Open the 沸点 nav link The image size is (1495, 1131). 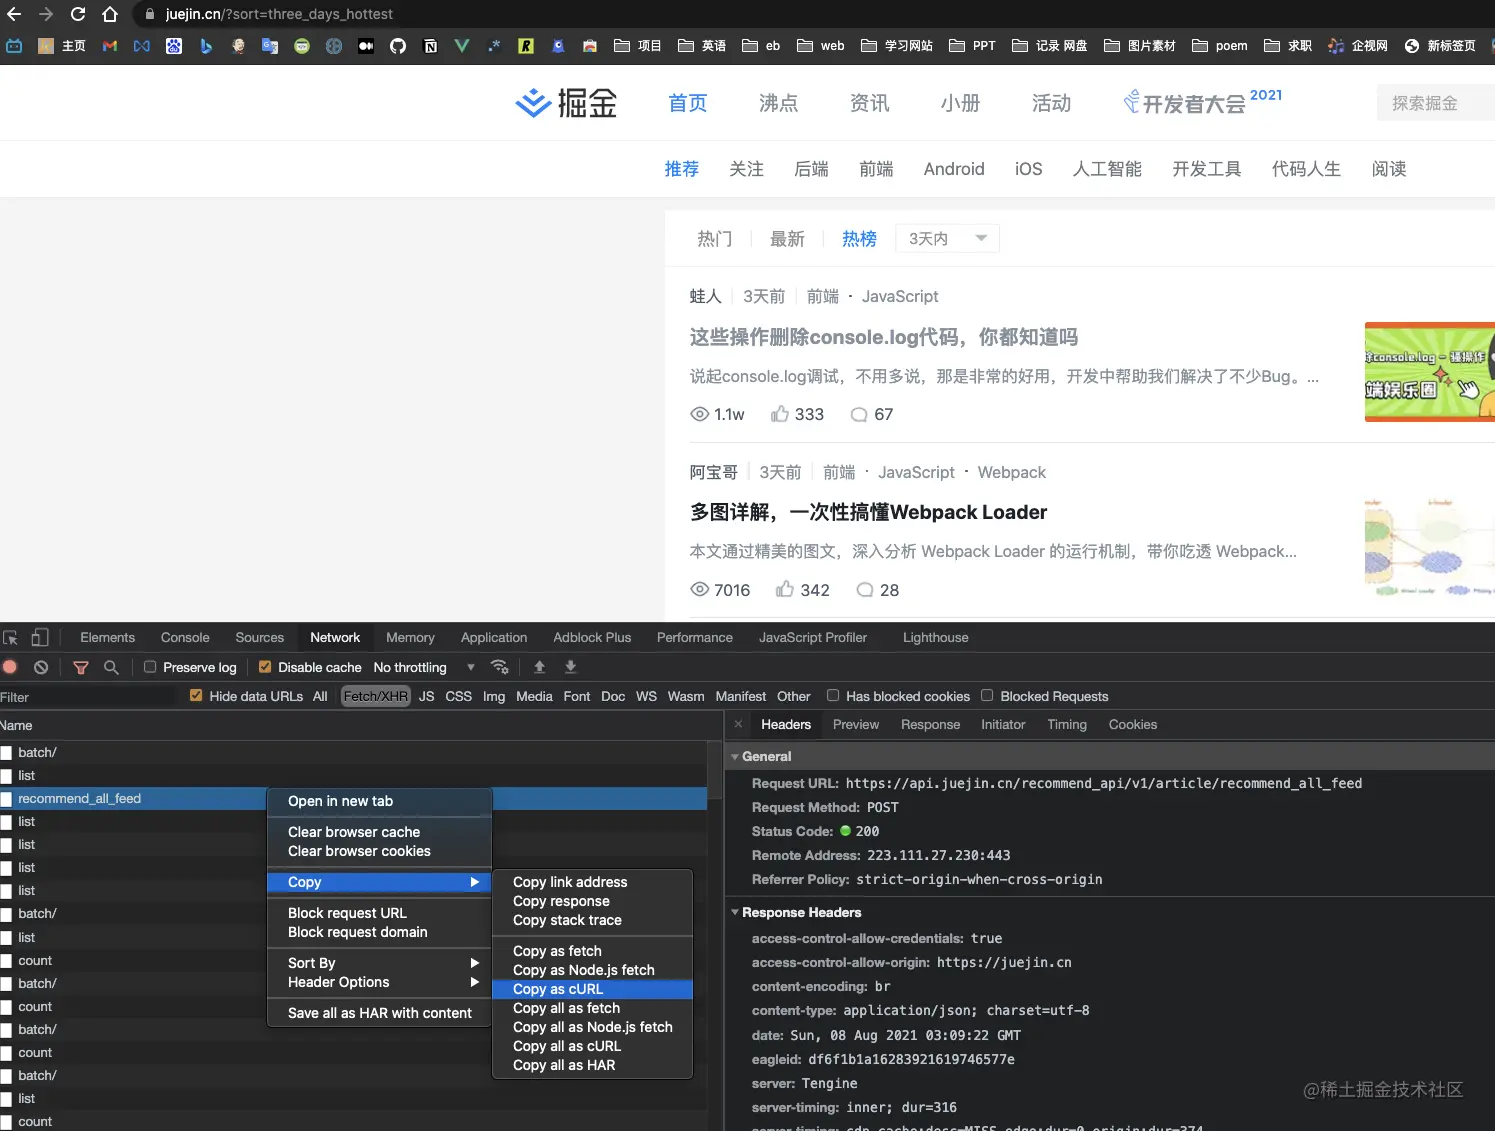tap(778, 103)
